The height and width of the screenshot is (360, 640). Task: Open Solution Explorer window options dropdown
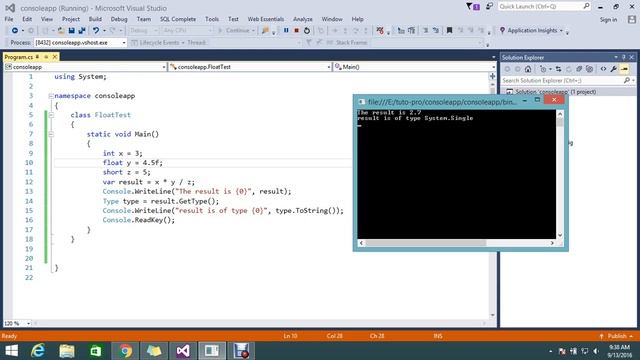tap(616, 58)
